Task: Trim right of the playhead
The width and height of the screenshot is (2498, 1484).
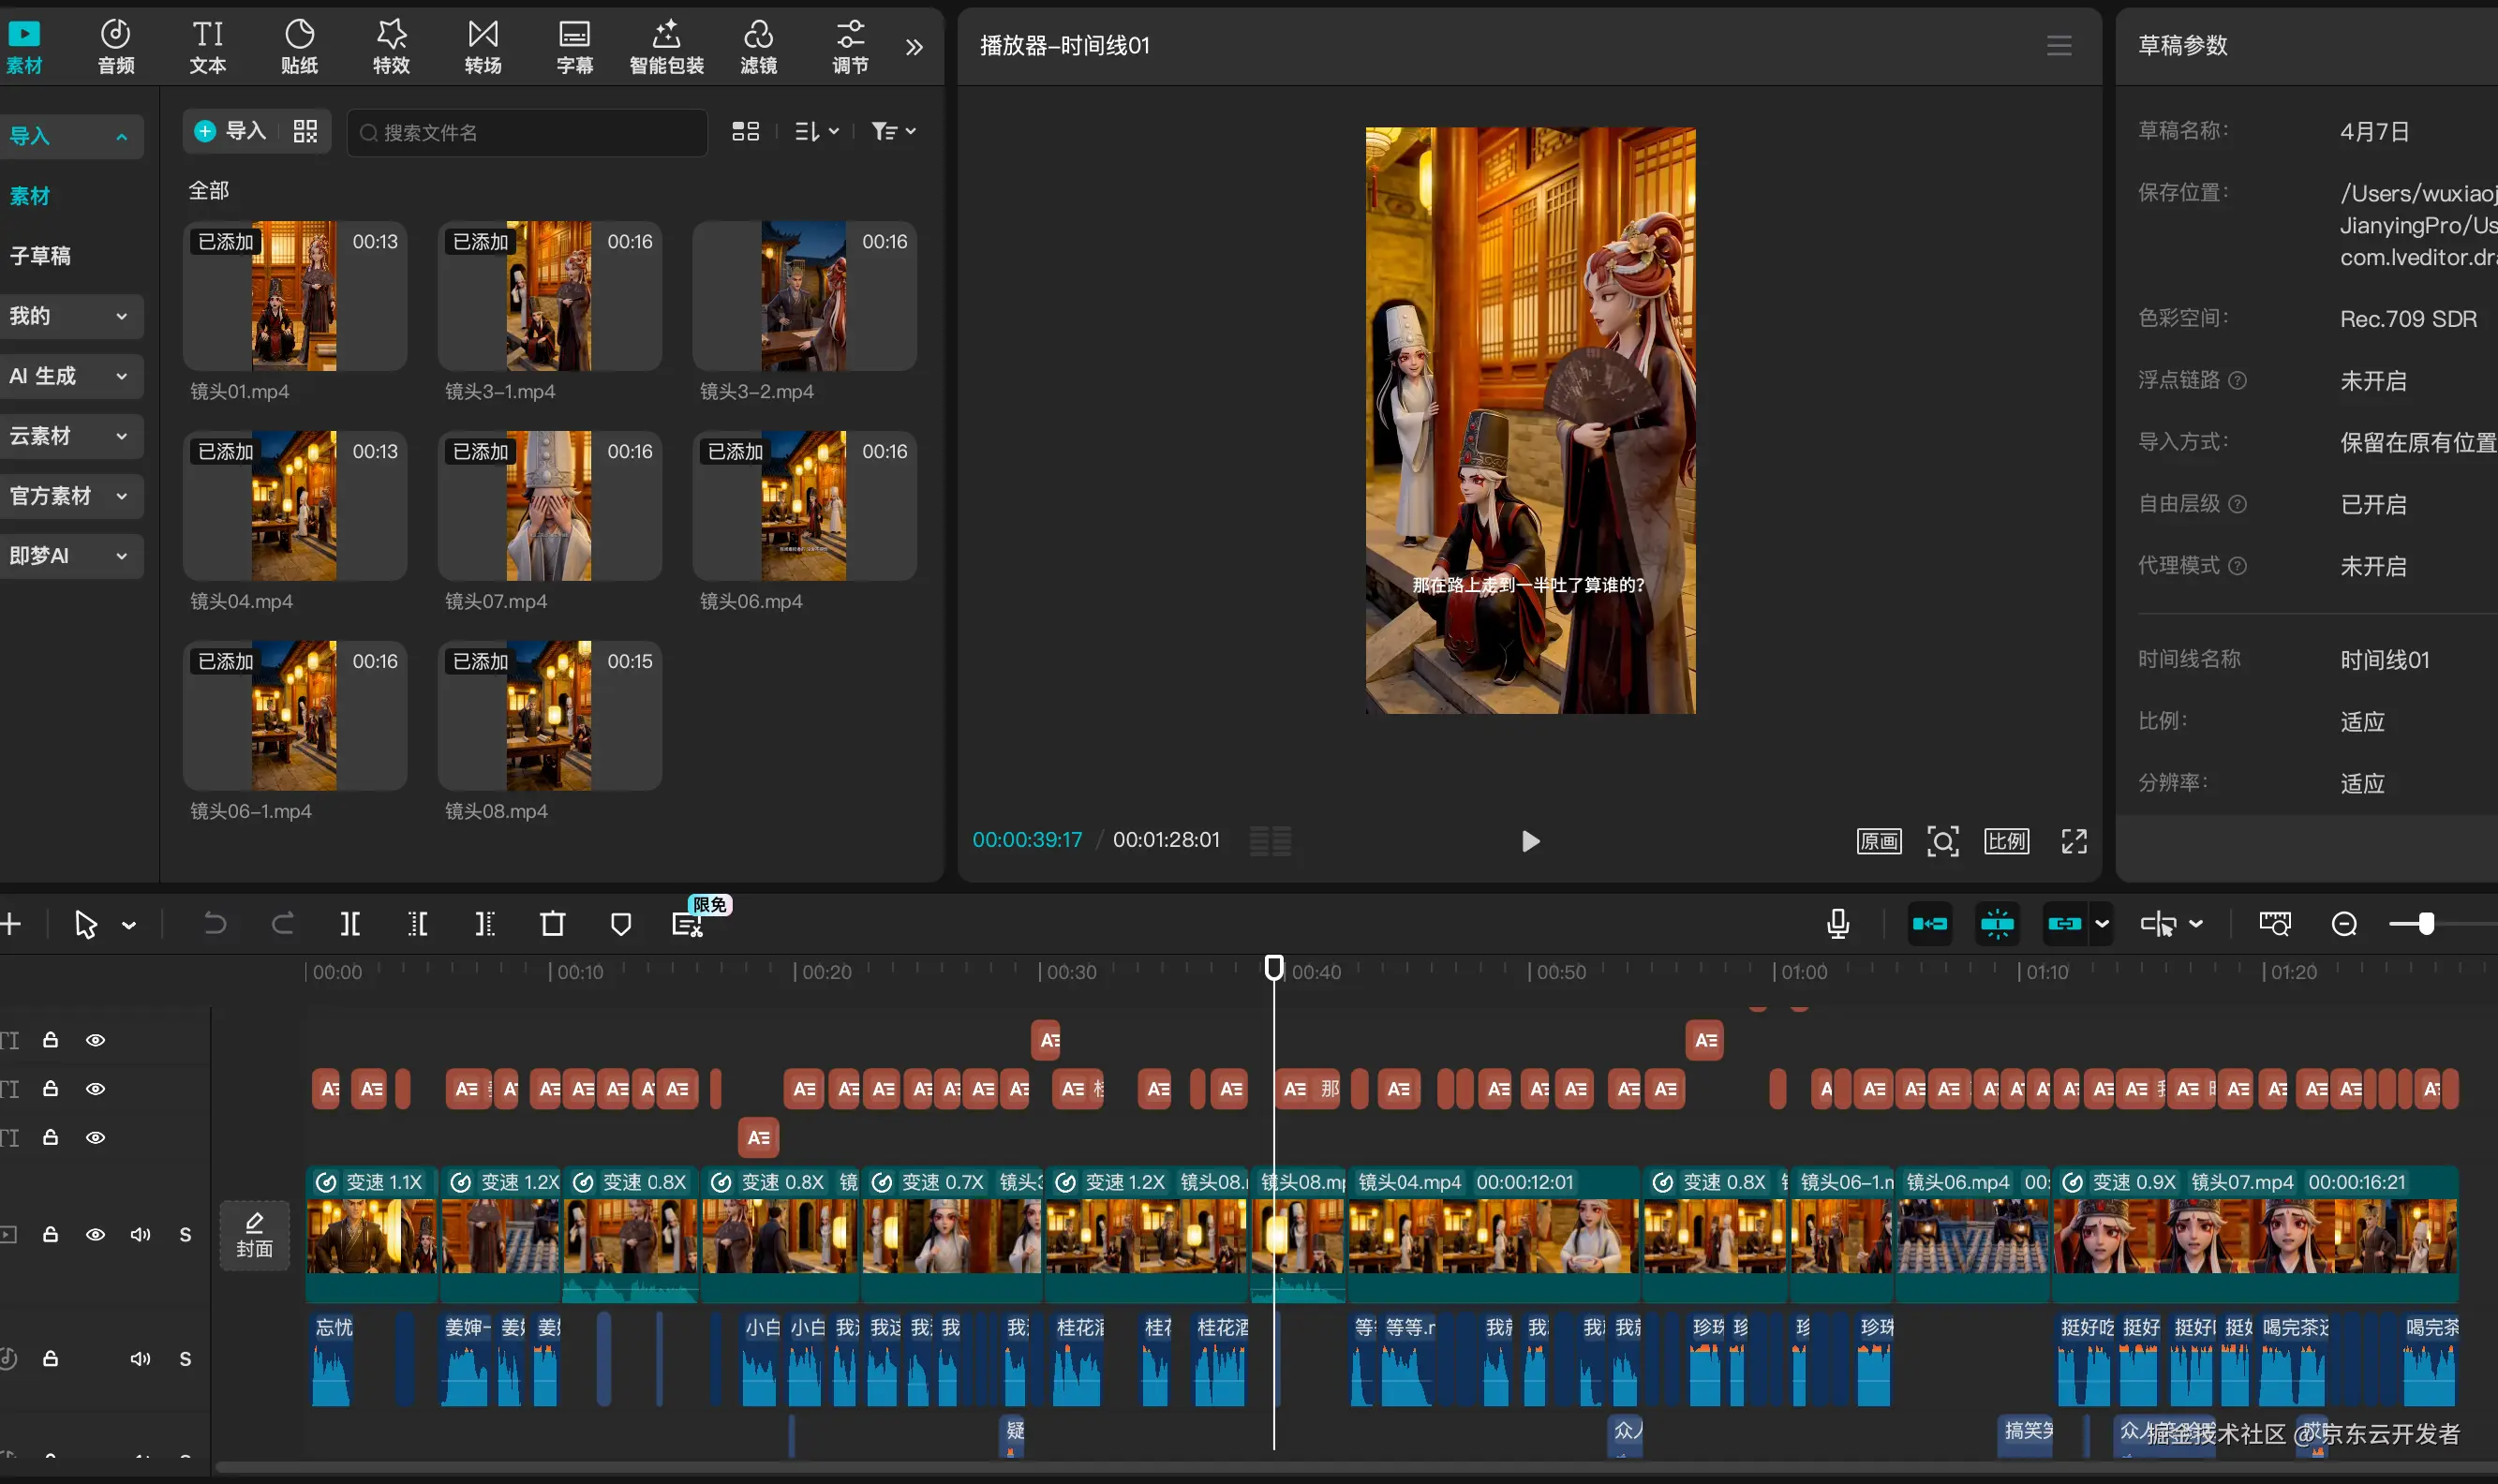Action: click(485, 923)
